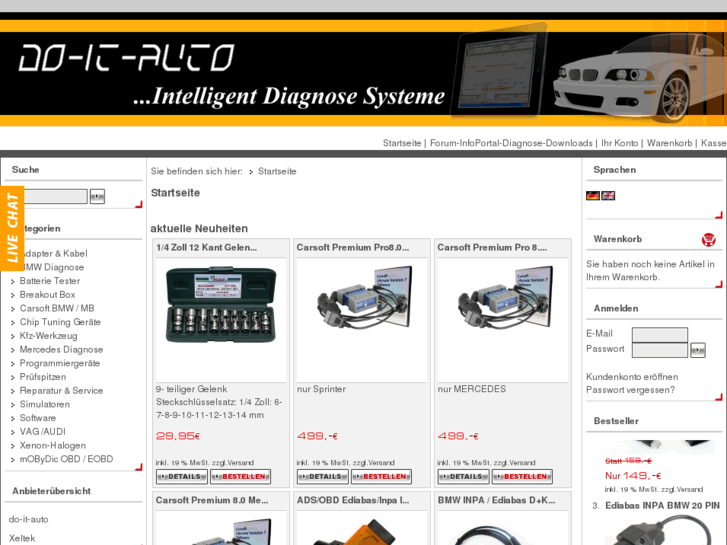Click the Kundenkonto eröffnen link
The image size is (727, 545).
click(632, 377)
